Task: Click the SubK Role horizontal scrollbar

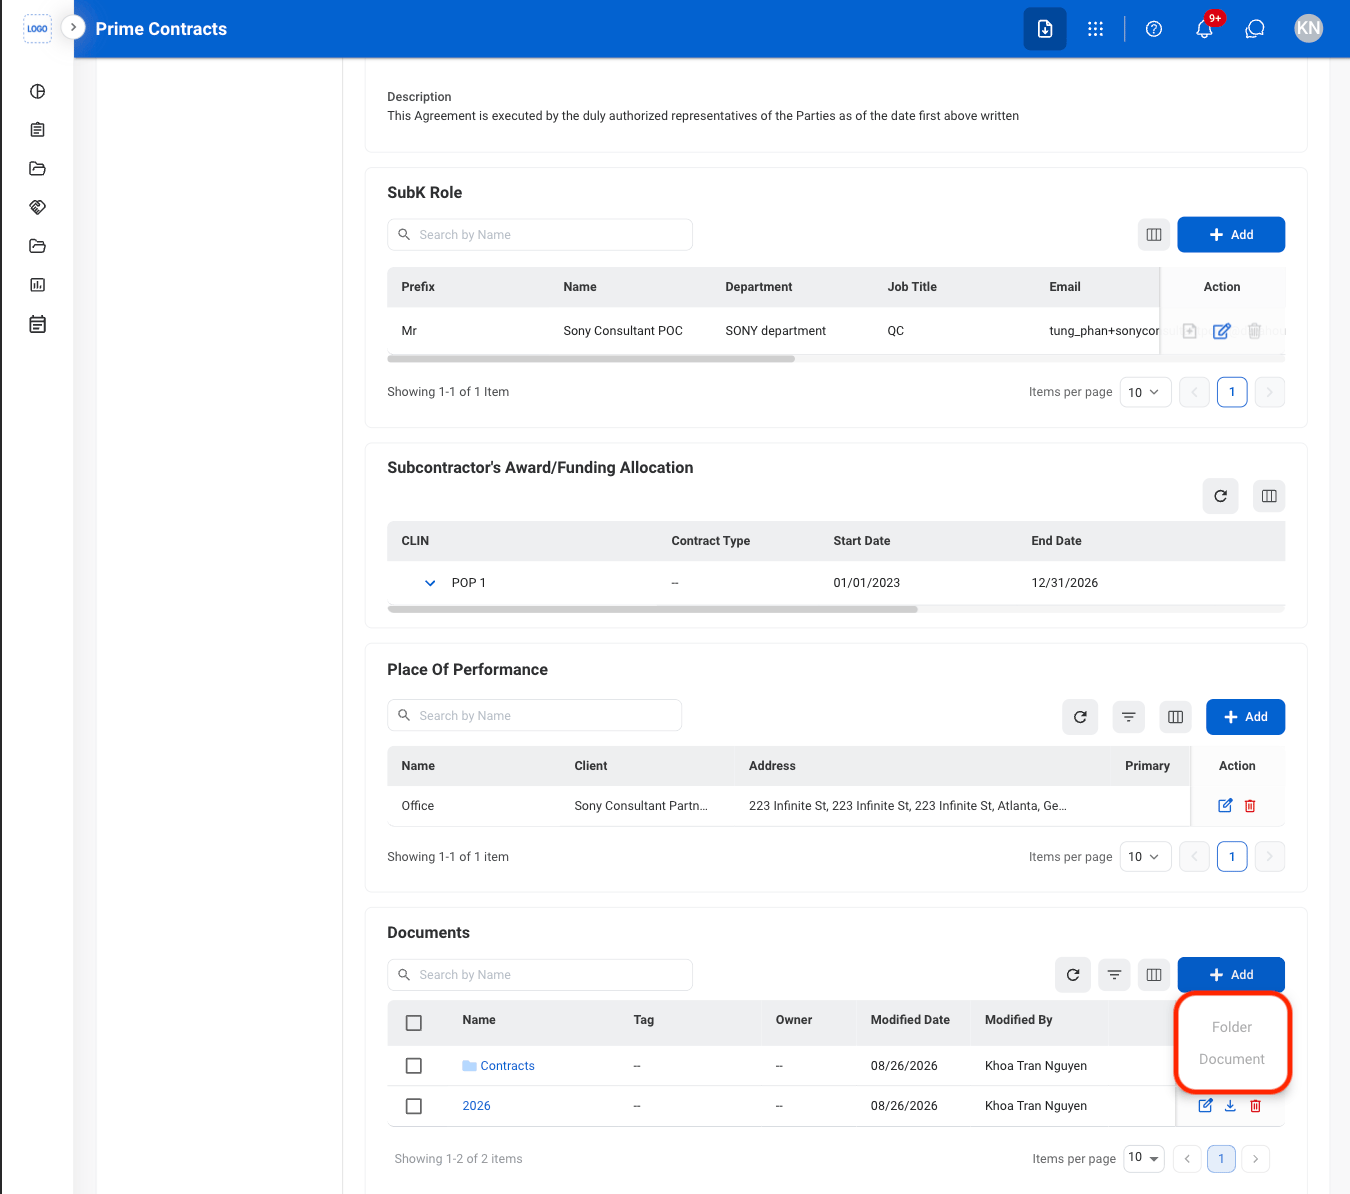Action: click(591, 359)
